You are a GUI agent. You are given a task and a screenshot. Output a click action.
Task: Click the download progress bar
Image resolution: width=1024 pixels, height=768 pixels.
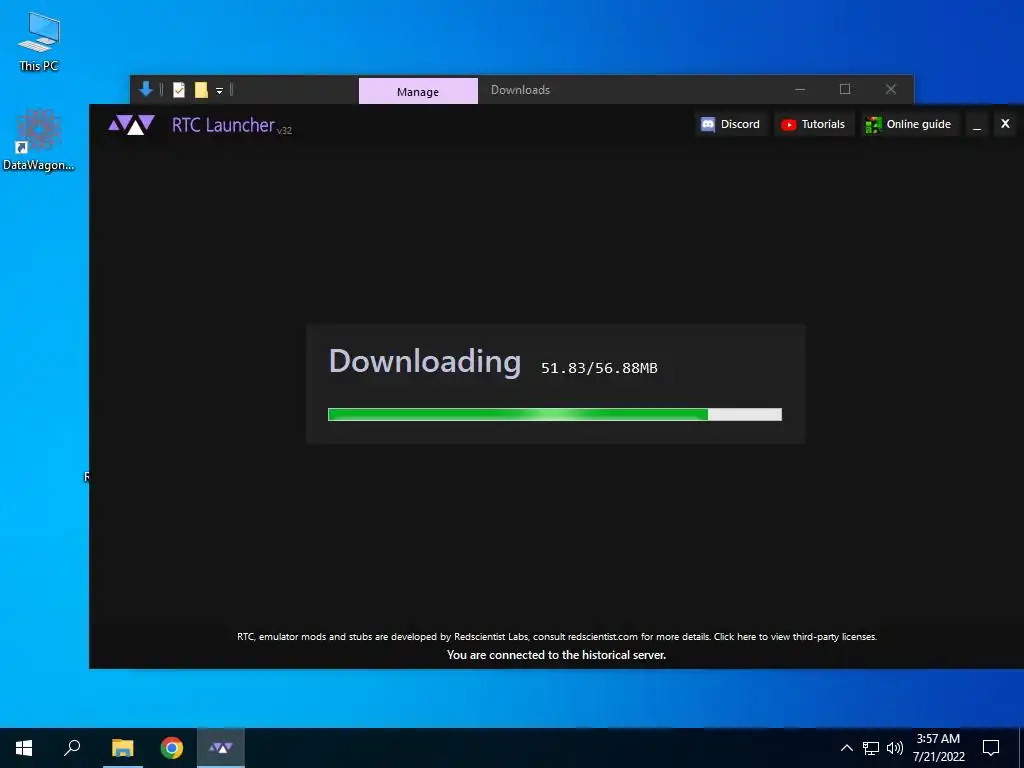point(554,414)
